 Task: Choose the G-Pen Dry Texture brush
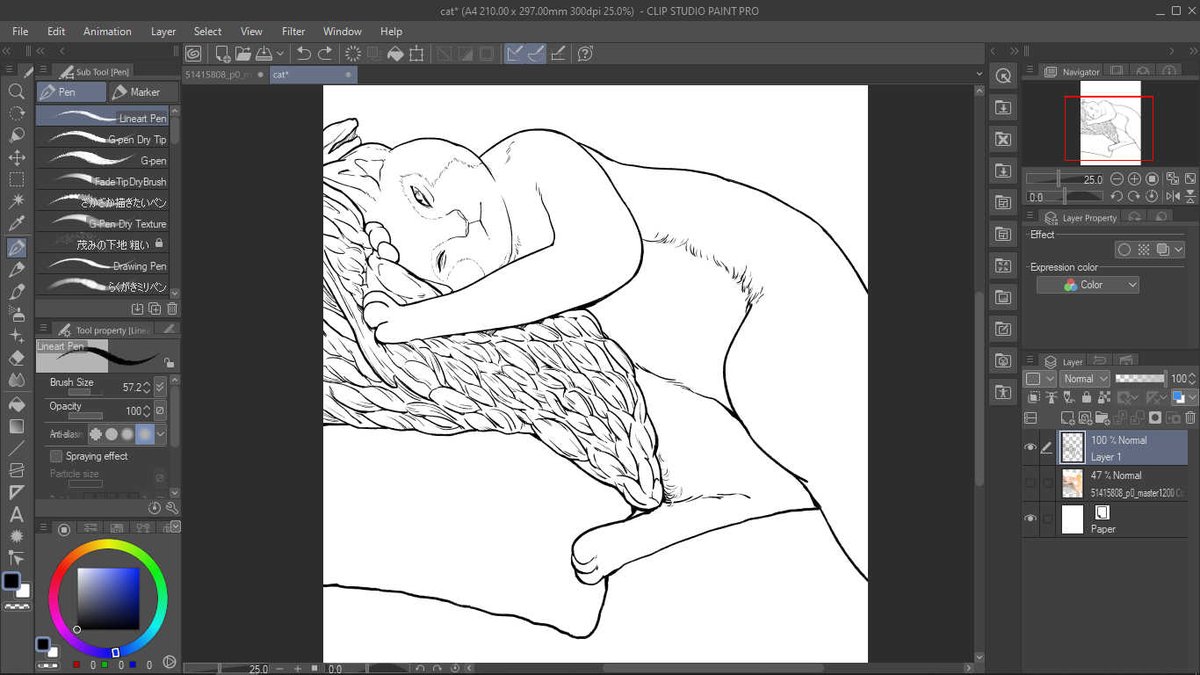coord(103,224)
